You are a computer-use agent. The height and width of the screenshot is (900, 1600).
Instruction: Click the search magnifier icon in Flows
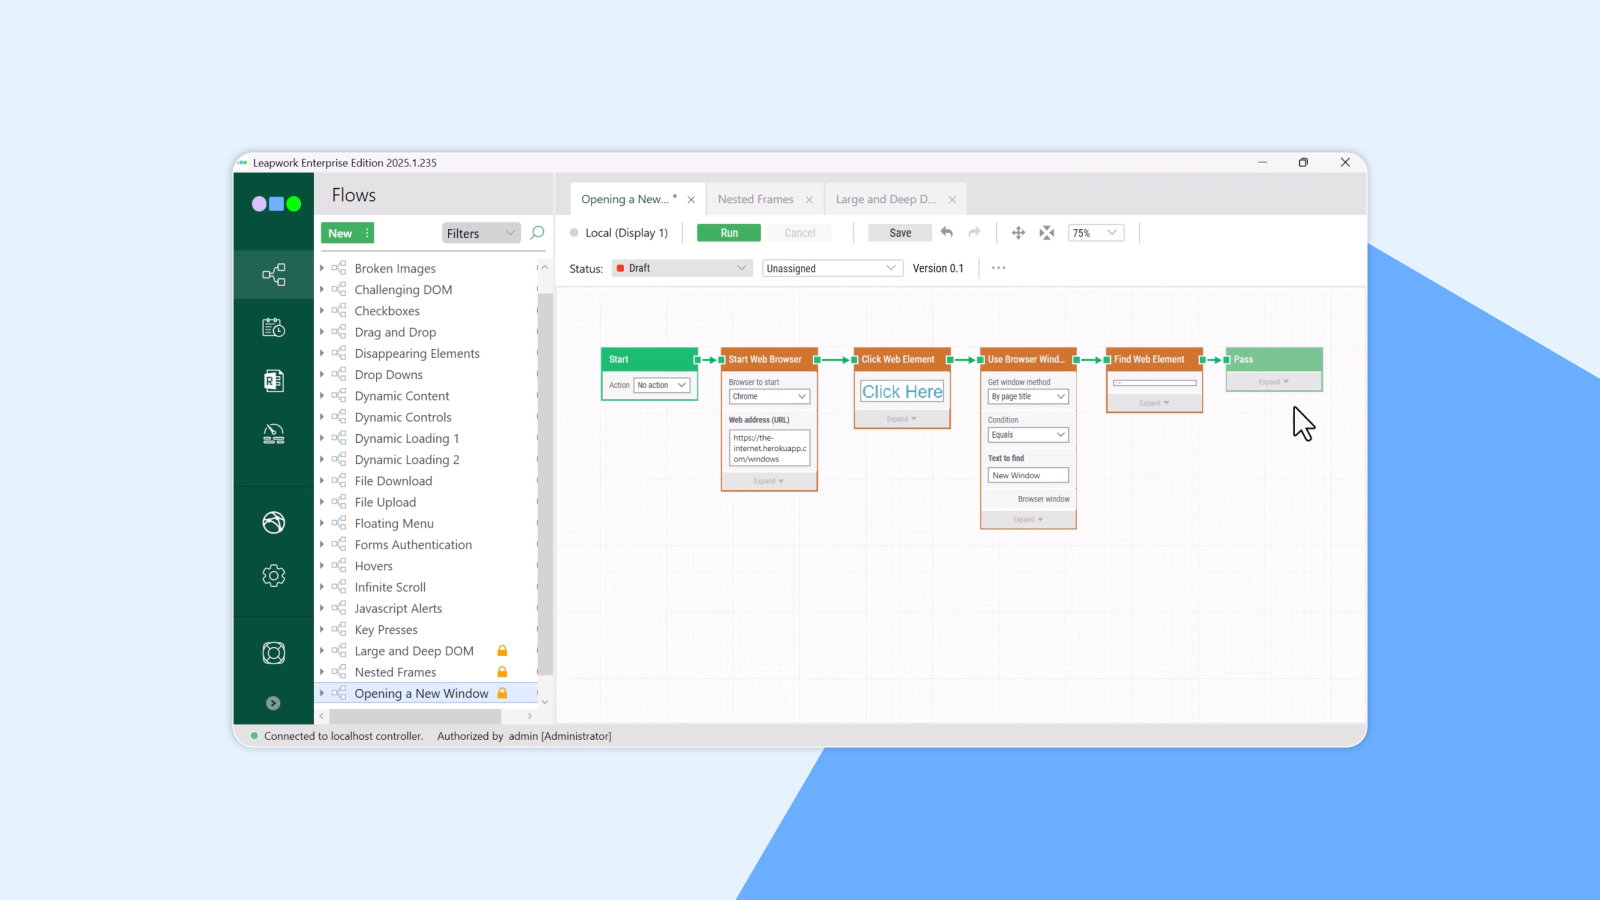pyautogui.click(x=537, y=233)
